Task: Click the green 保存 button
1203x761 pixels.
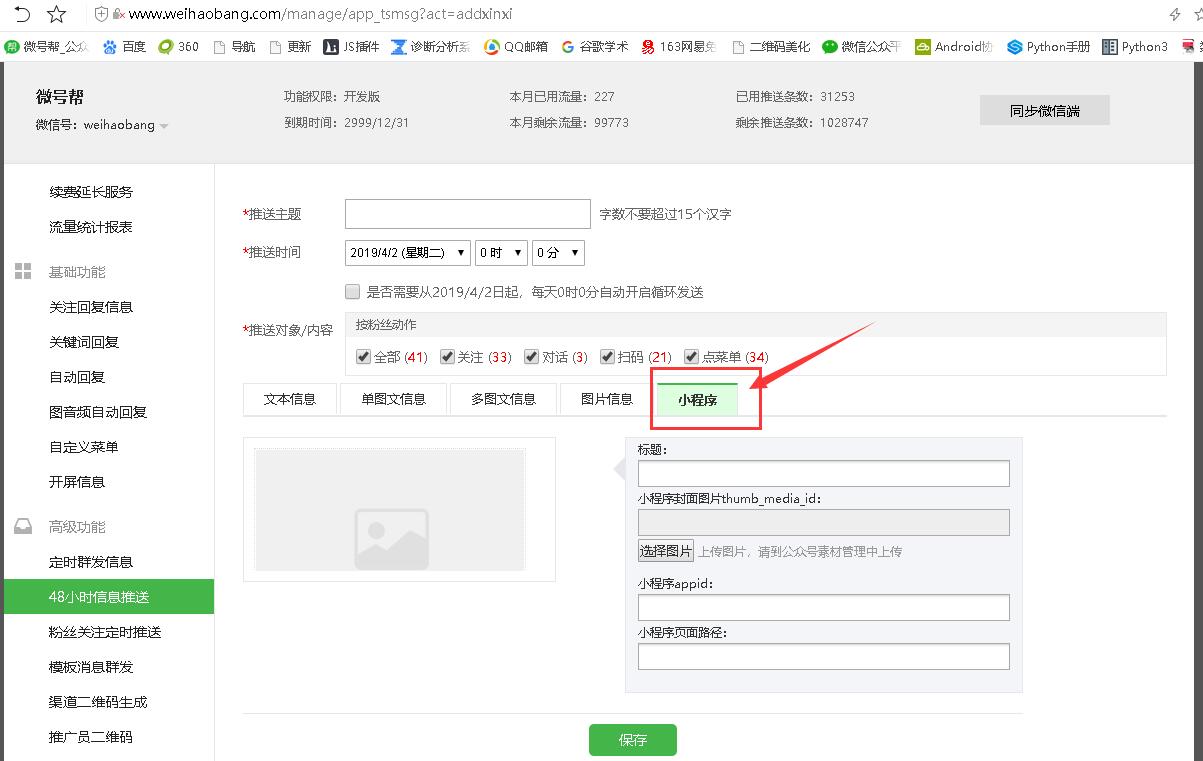Action: click(632, 740)
